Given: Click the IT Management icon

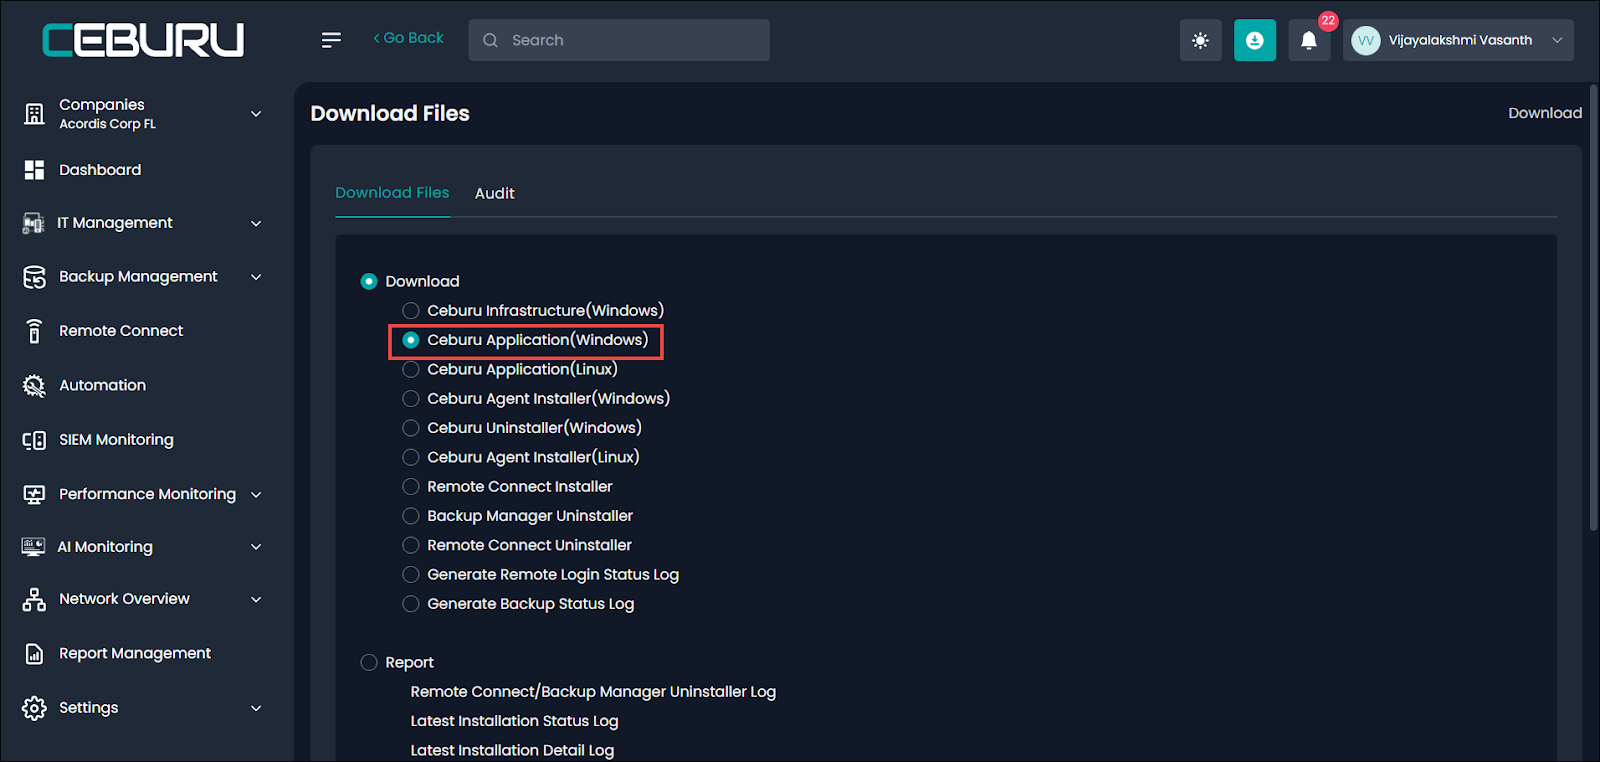Looking at the screenshot, I should click(33, 223).
